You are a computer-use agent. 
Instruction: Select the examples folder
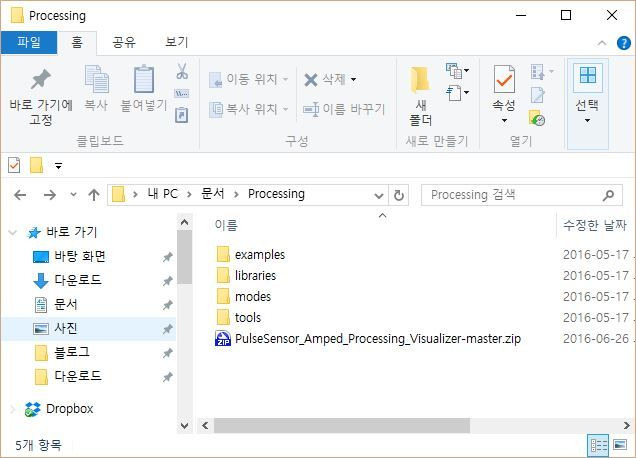pos(251,255)
